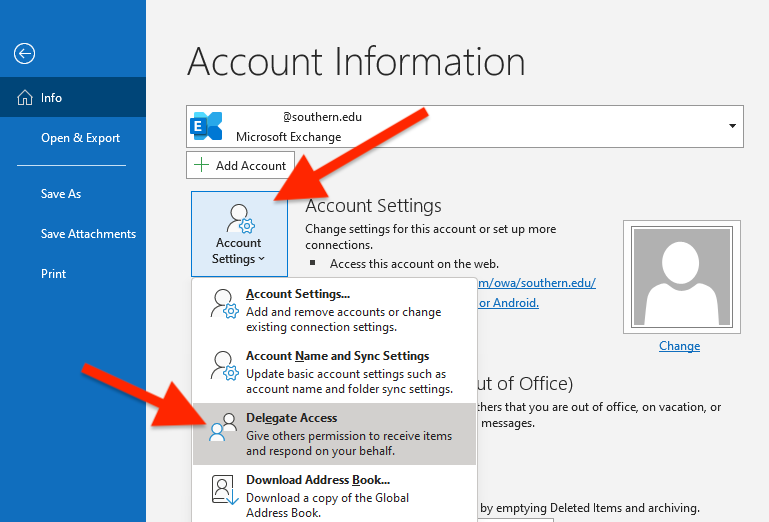Screen dimensions: 769x522
Task: Click the back arrow icon
Action: (25, 54)
